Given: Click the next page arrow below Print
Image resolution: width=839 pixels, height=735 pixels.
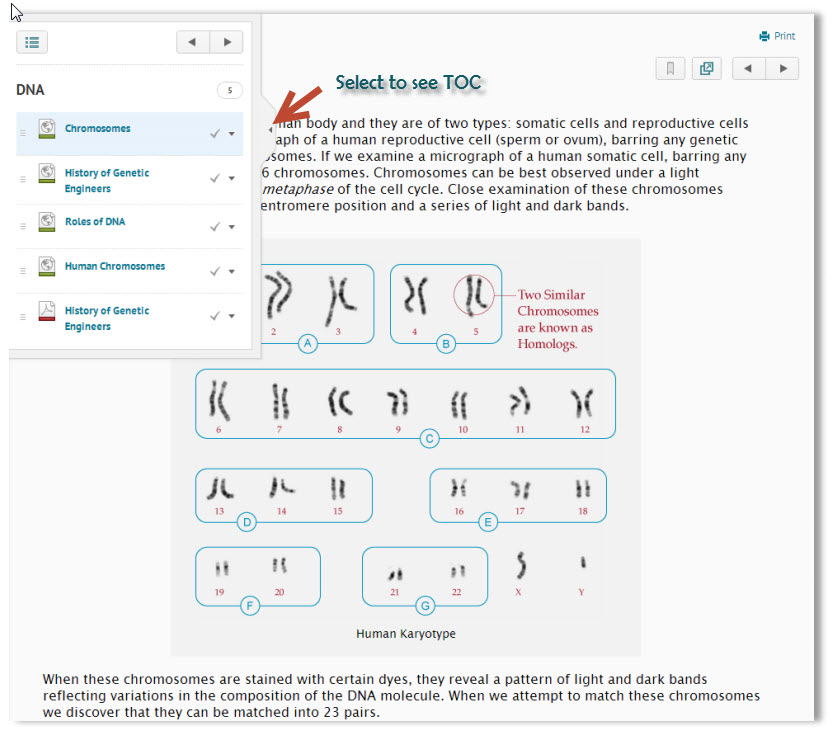Looking at the screenshot, I should [783, 69].
